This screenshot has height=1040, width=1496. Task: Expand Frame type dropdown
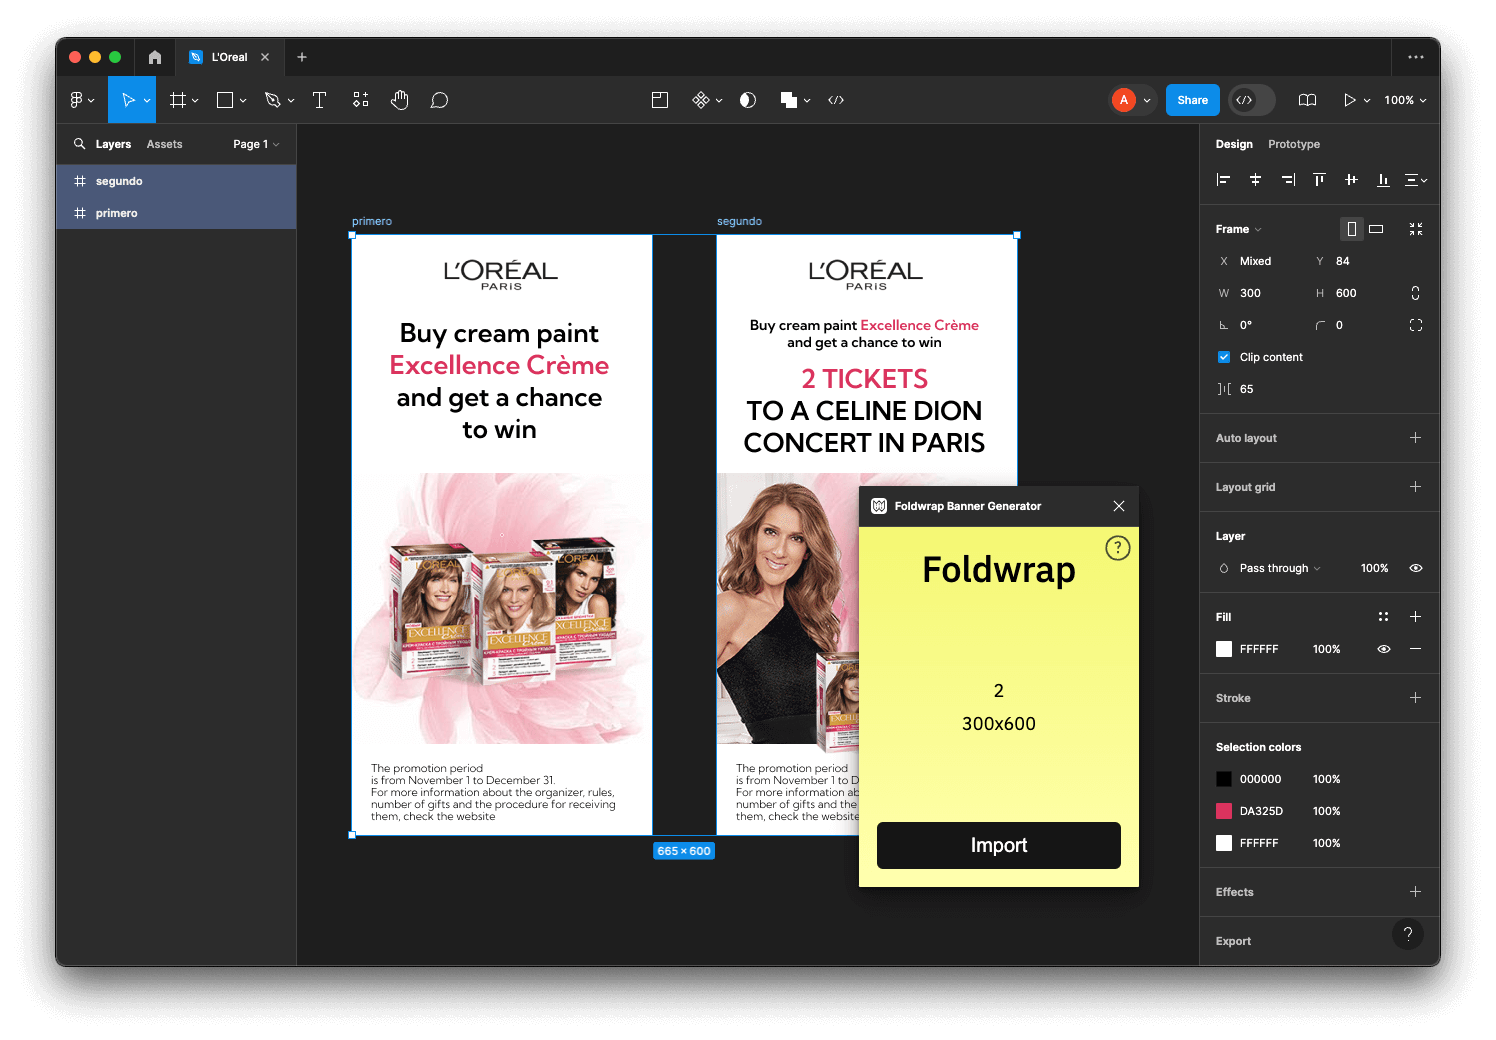[x=1239, y=229]
